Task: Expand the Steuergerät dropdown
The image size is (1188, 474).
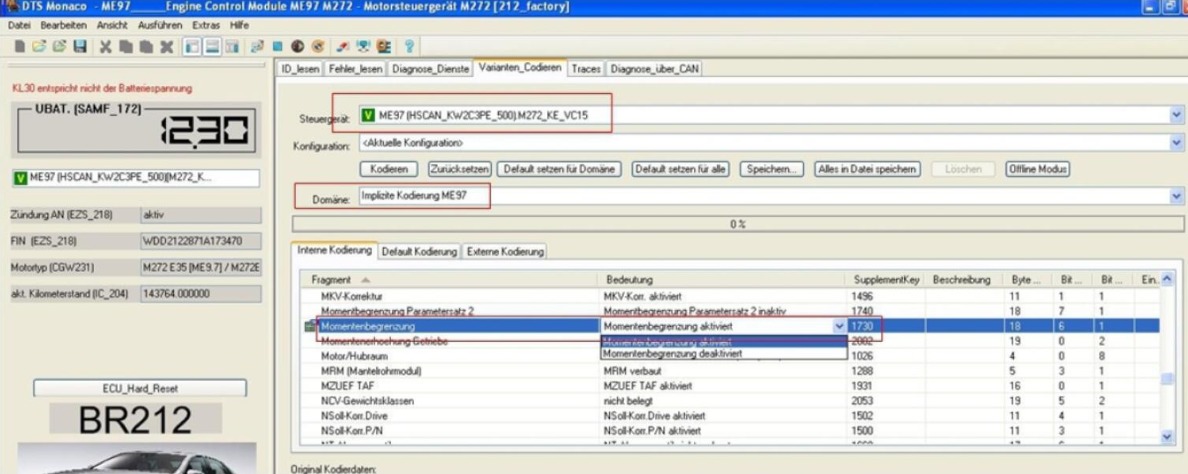Action: (1175, 116)
